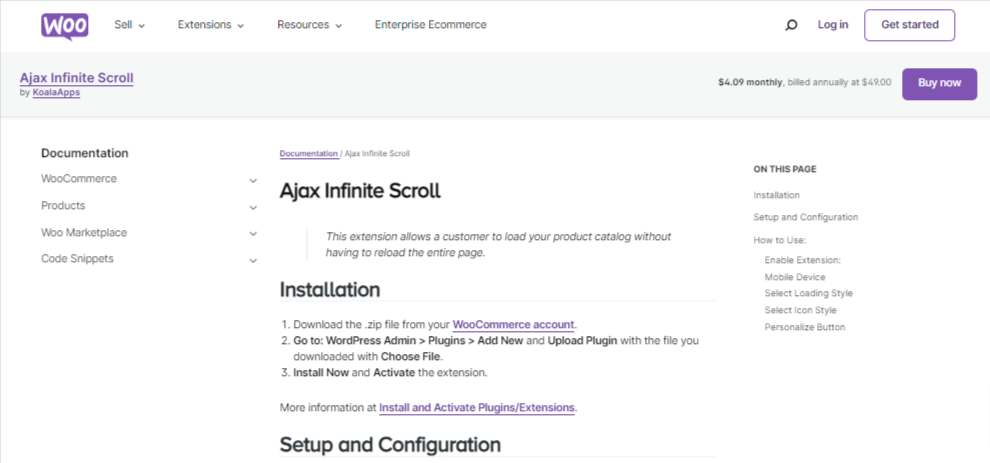Click the Log in link
The width and height of the screenshot is (990, 463).
click(x=833, y=25)
